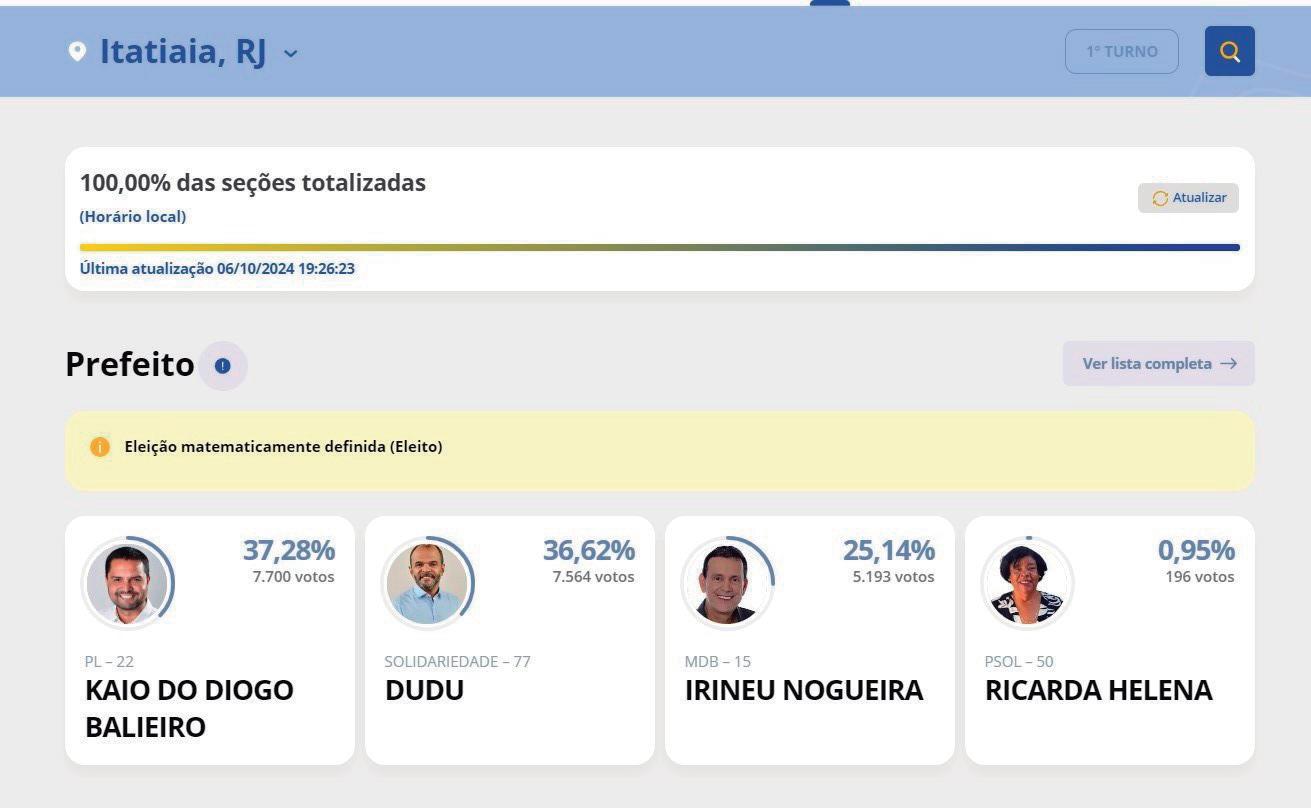Click the IRINEU NOGUEIRA candidate name
Image resolution: width=1311 pixels, height=808 pixels.
[804, 690]
